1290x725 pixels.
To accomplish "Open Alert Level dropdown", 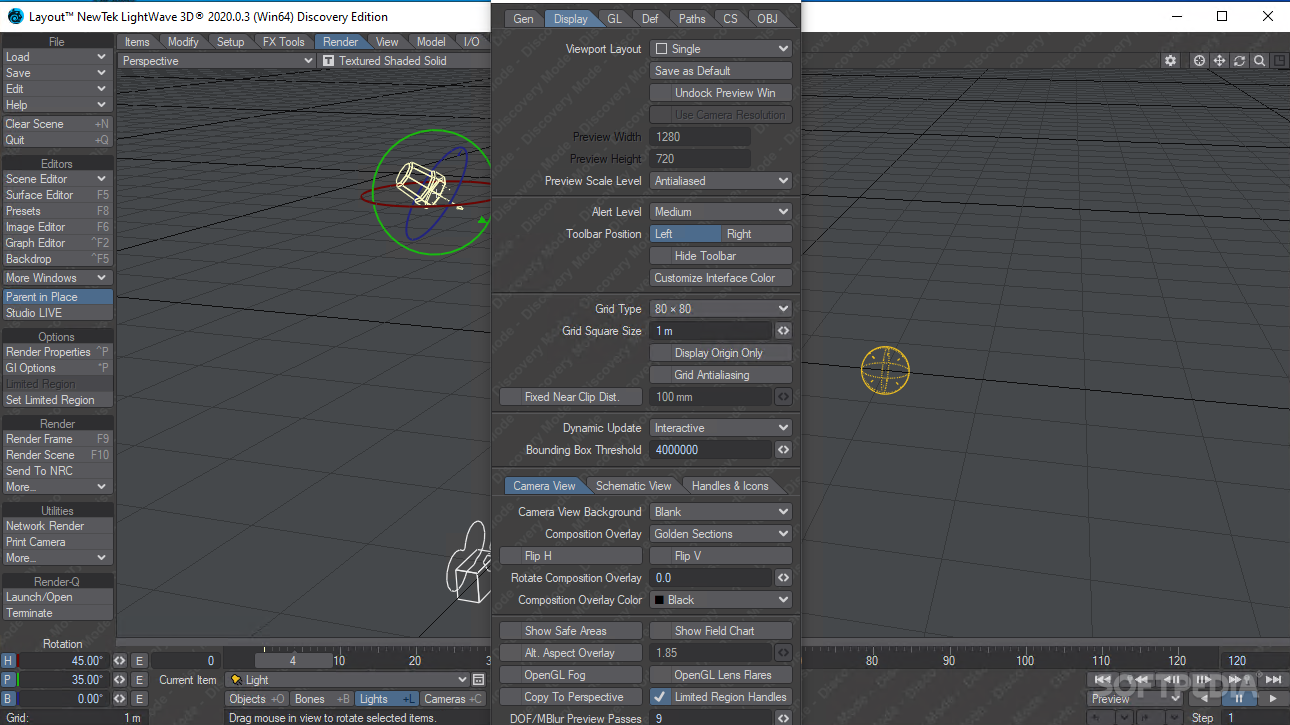I will (720, 212).
